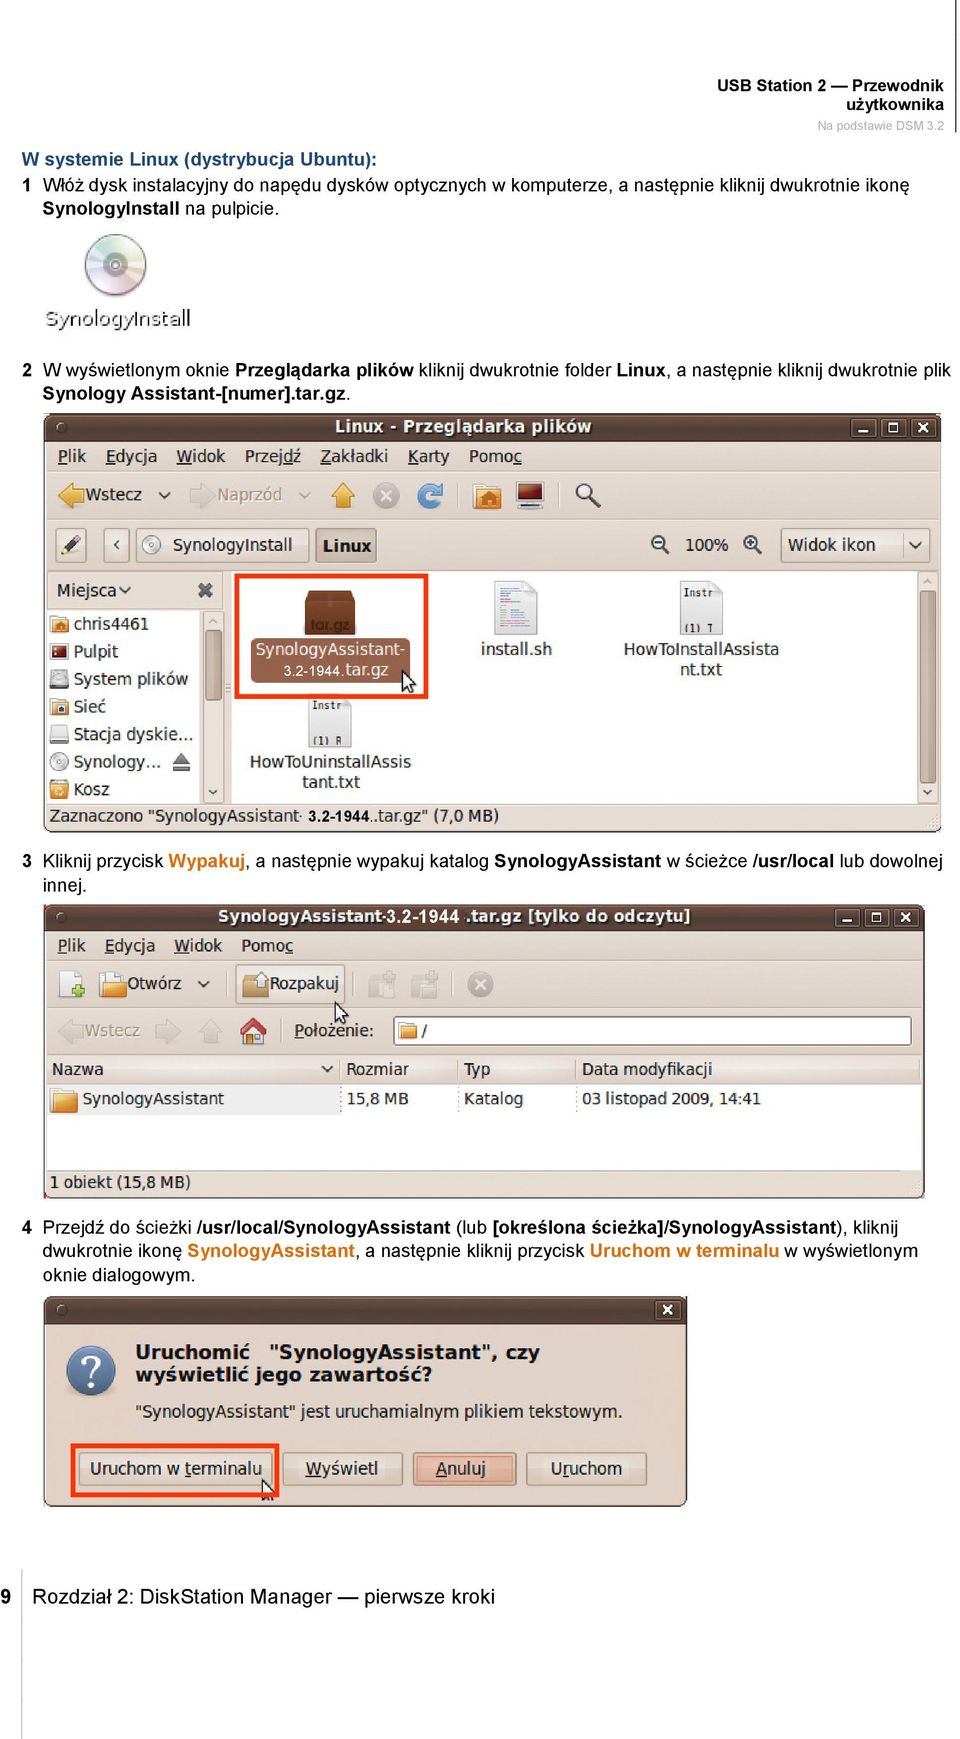Screen dimensions: 960x1739
Task: Click Wstecz in archive manager
Action: click(x=100, y=1031)
